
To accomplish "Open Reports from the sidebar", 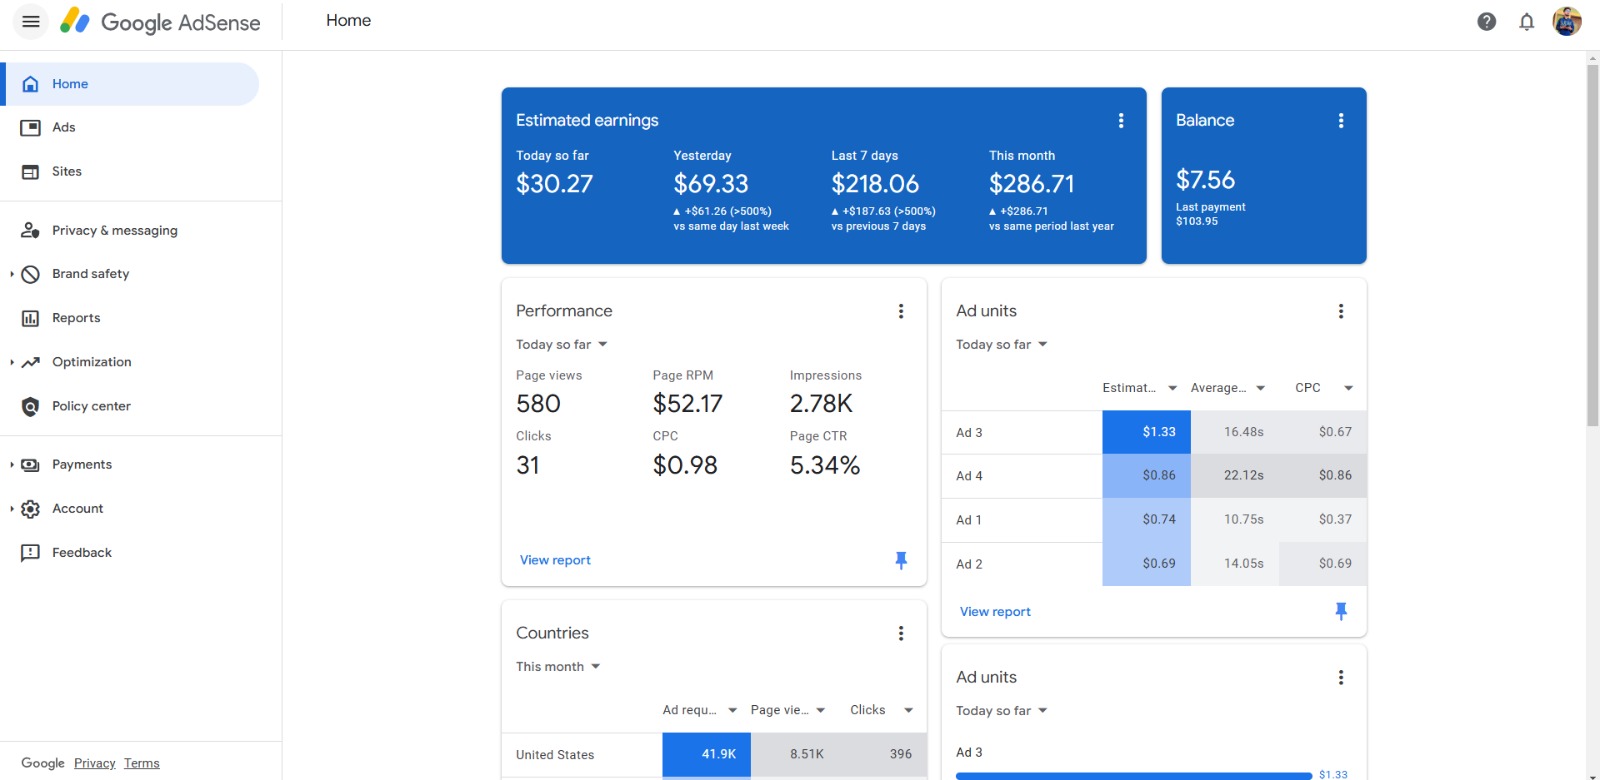I will coord(76,318).
